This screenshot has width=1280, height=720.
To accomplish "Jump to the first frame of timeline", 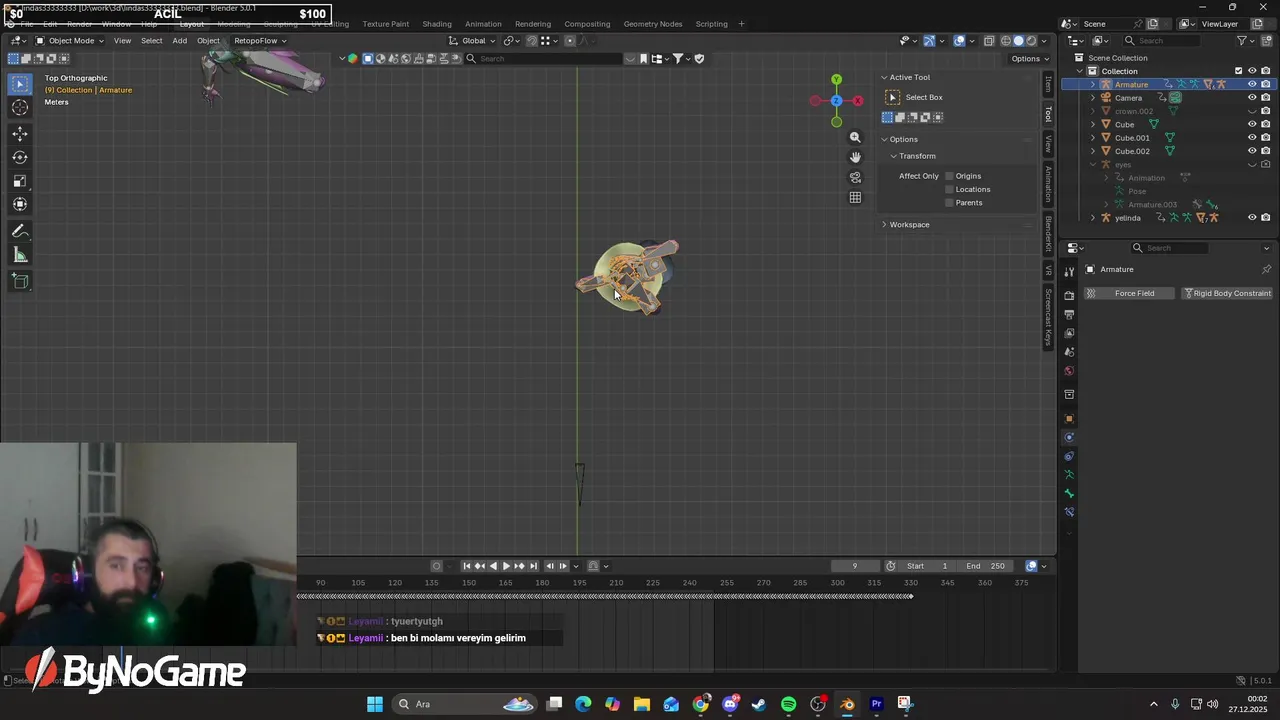I will pyautogui.click(x=466, y=566).
